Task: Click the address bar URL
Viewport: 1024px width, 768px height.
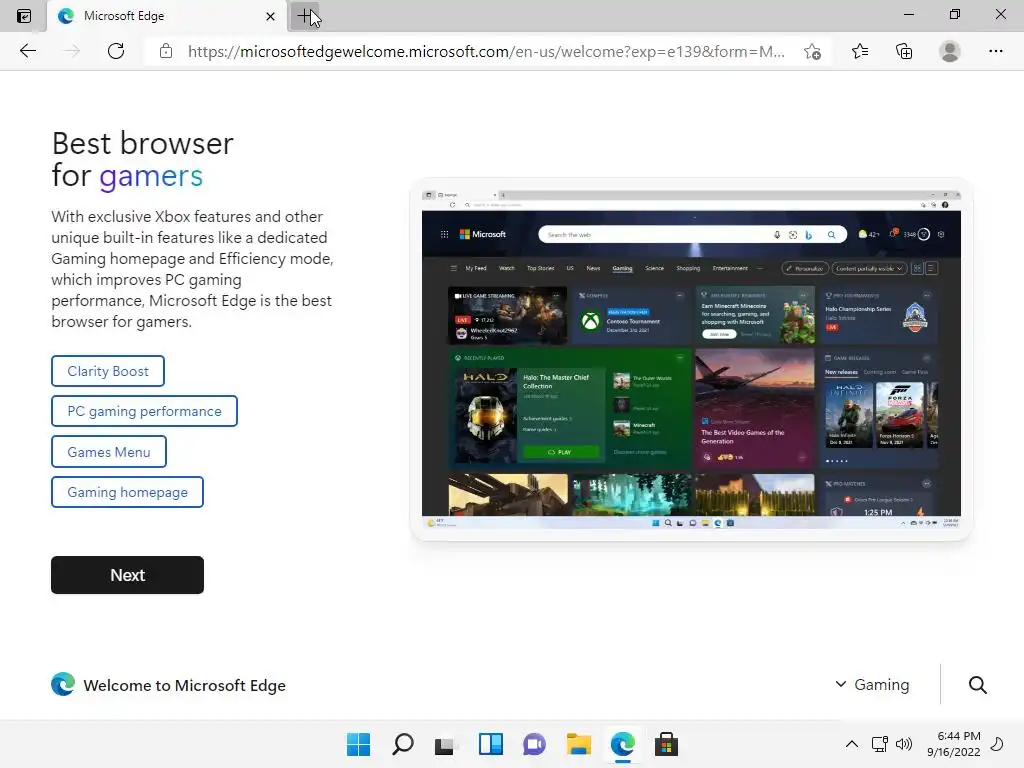Action: [486, 52]
